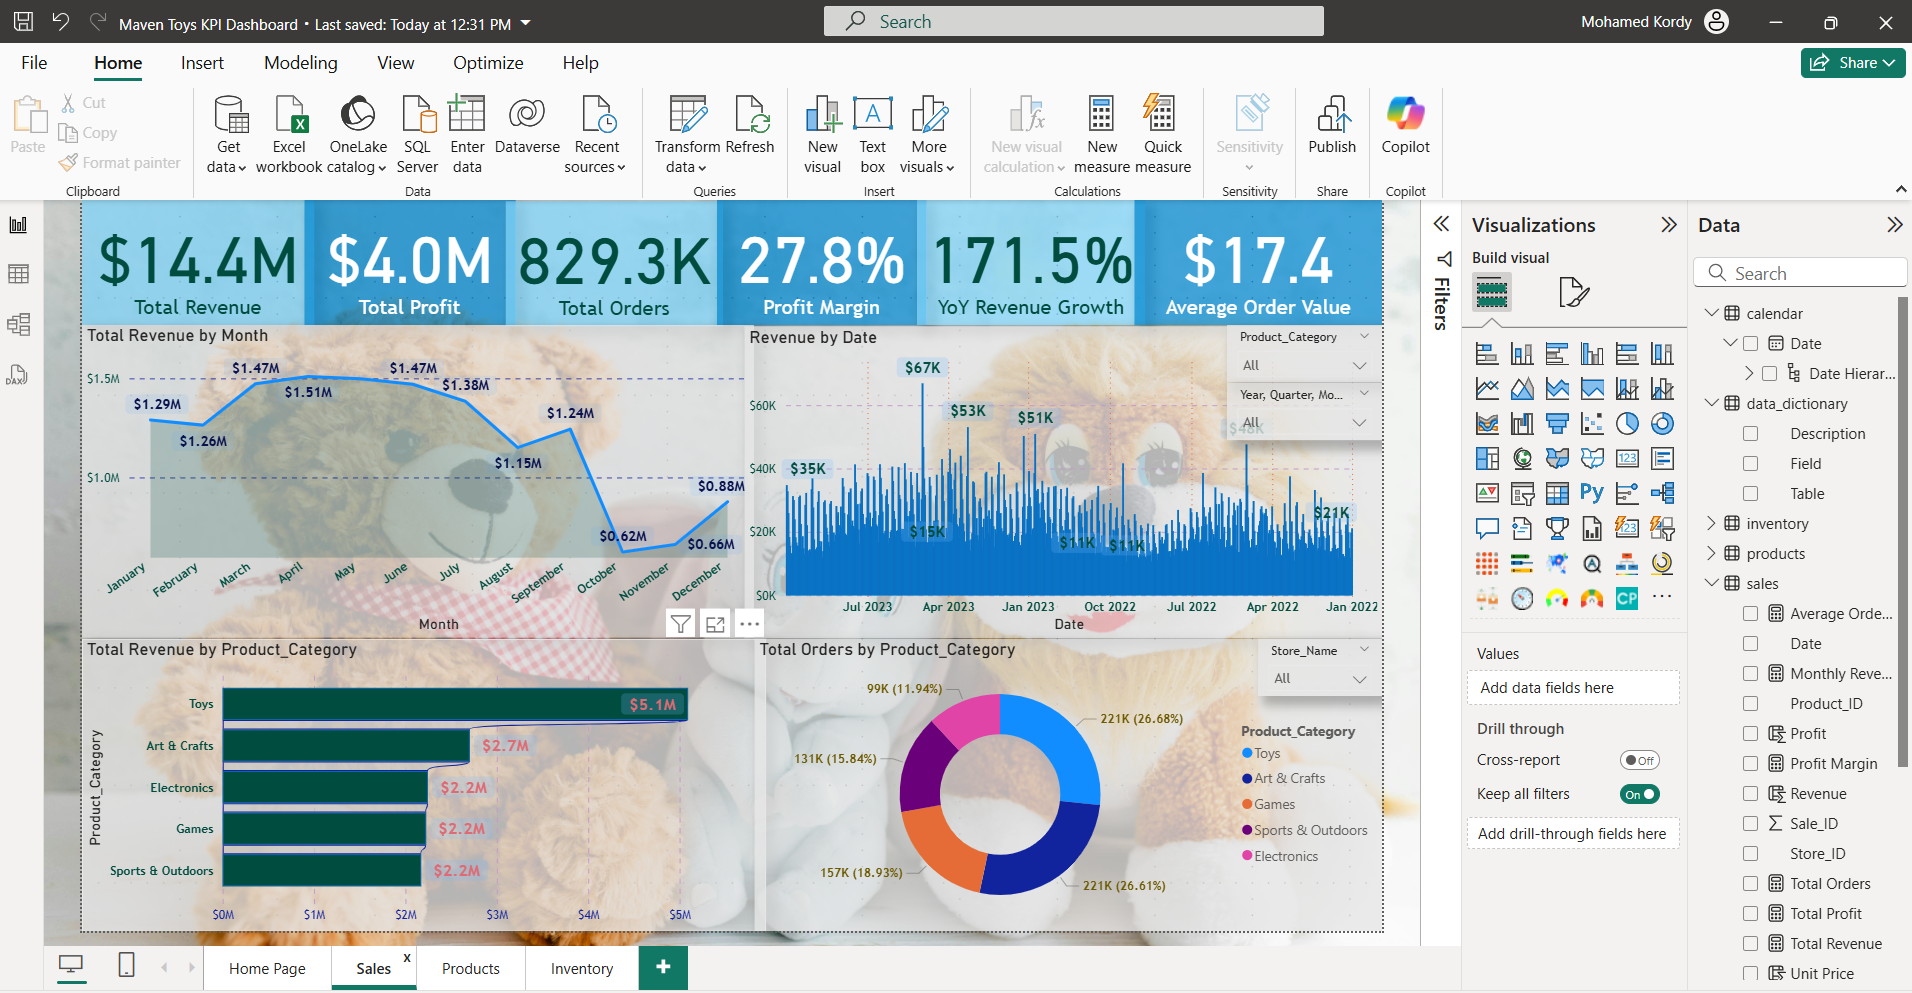Click Add data fields here well
Viewport: 1912px width, 993px height.
pos(1573,688)
